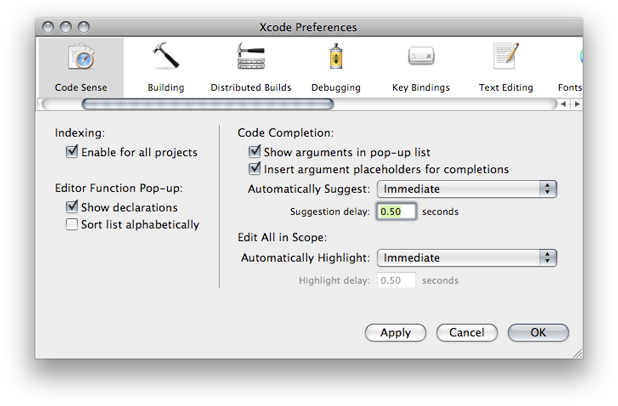The image size is (618, 406).
Task: Click the Suggestion delay input field
Action: point(395,212)
